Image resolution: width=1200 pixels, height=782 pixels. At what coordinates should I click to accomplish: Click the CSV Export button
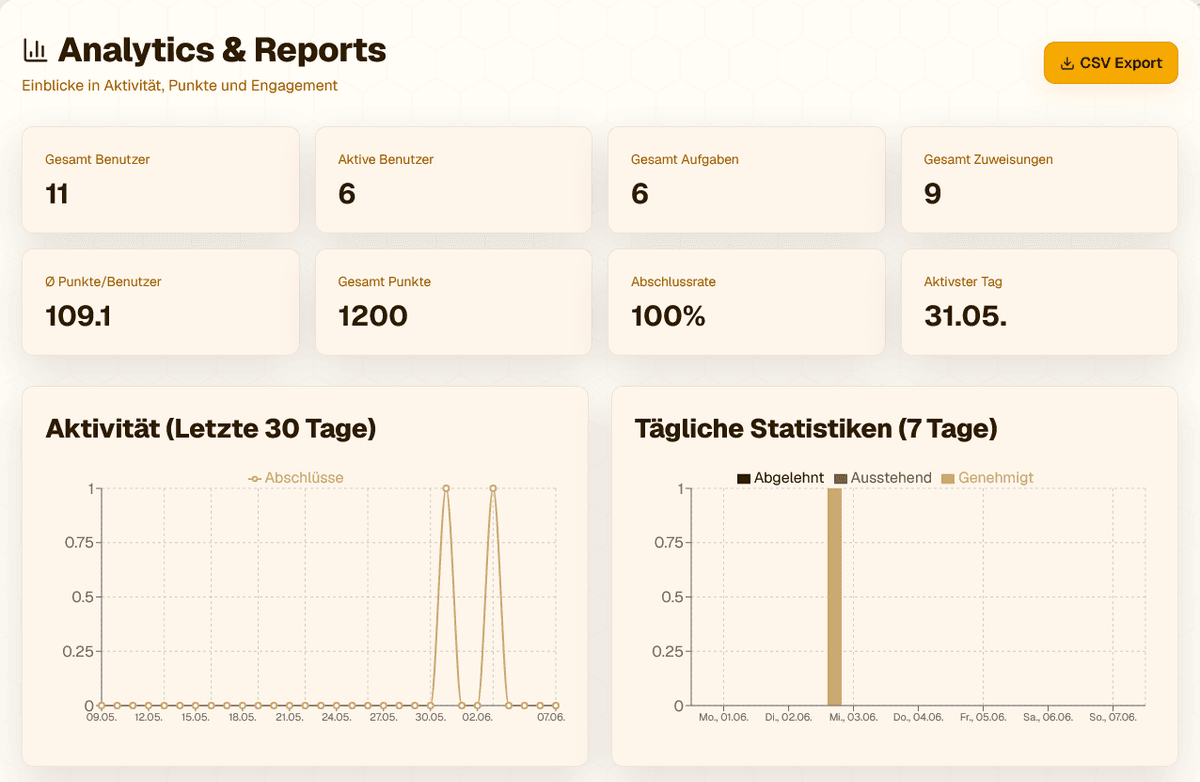(1111, 63)
